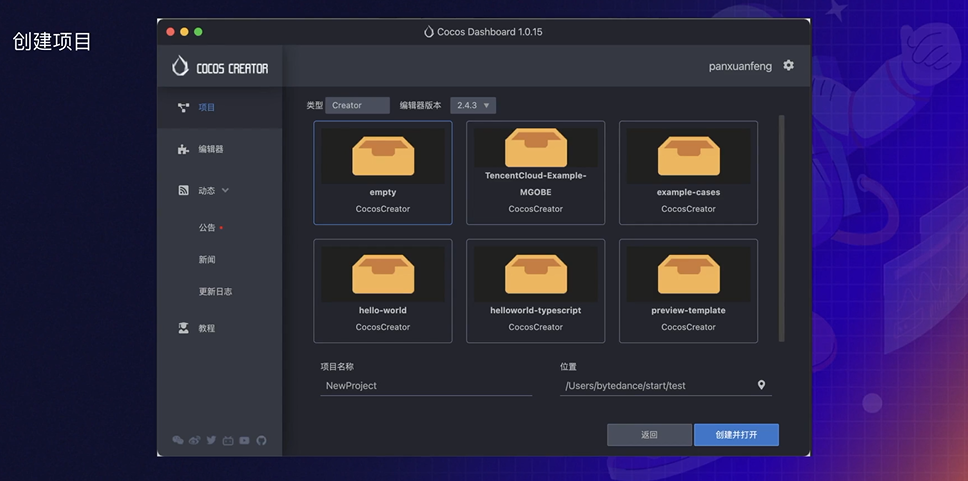The height and width of the screenshot is (481, 968).
Task: Click the 教程 graduate icon
Action: [183, 328]
